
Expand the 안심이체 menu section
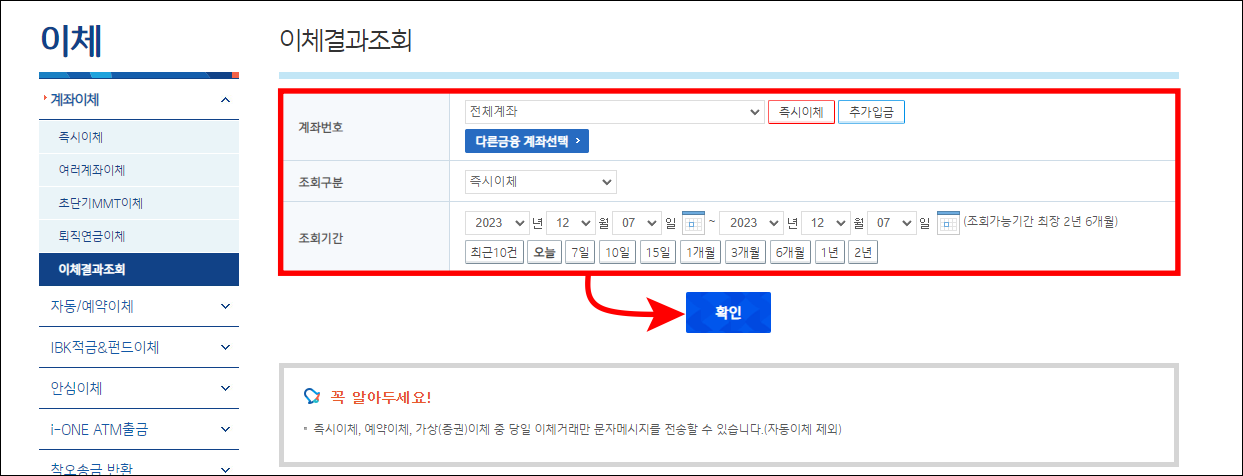[x=139, y=388]
